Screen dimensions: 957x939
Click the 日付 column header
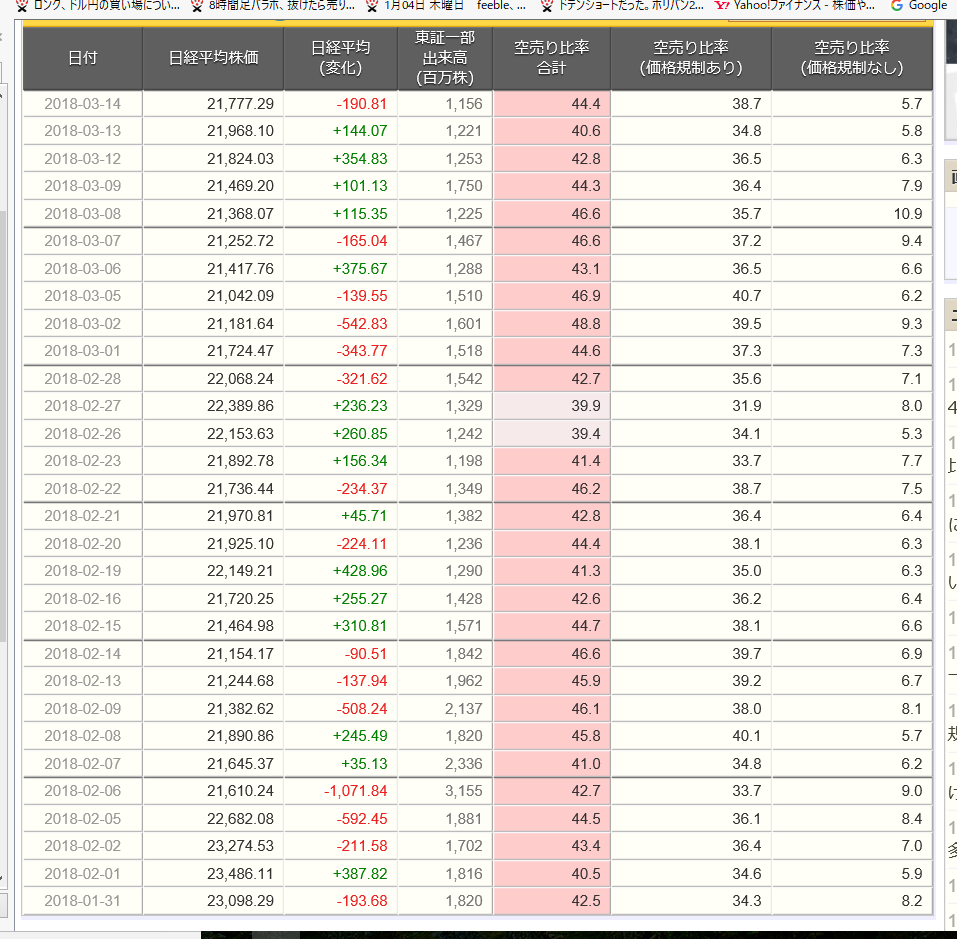pyautogui.click(x=83, y=57)
